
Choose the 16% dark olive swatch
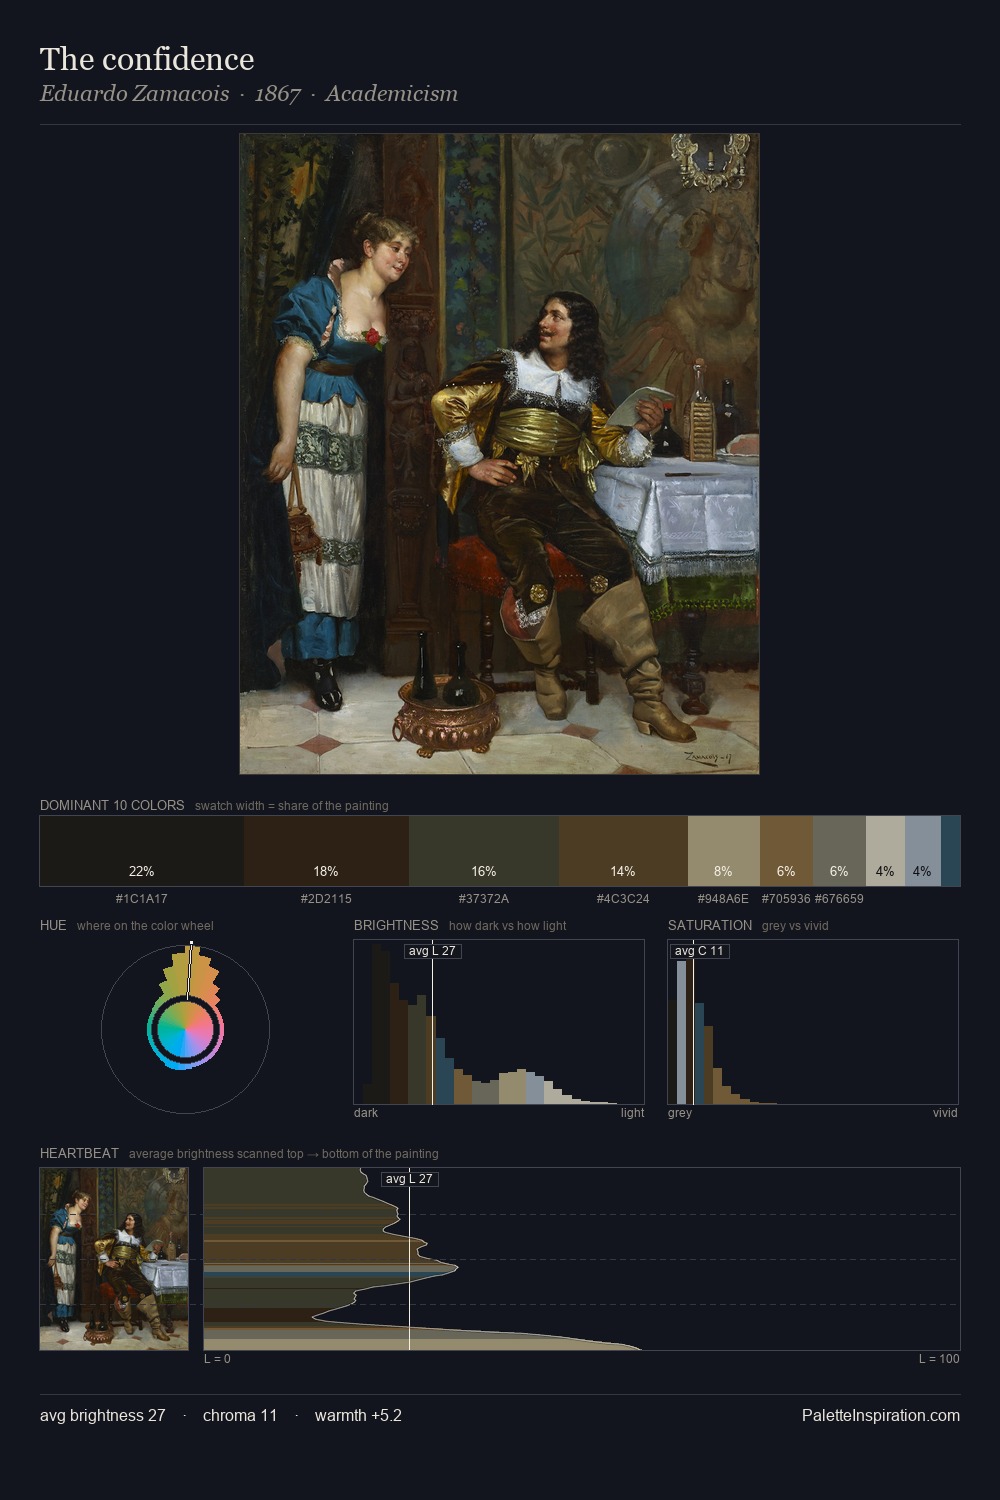(x=484, y=851)
